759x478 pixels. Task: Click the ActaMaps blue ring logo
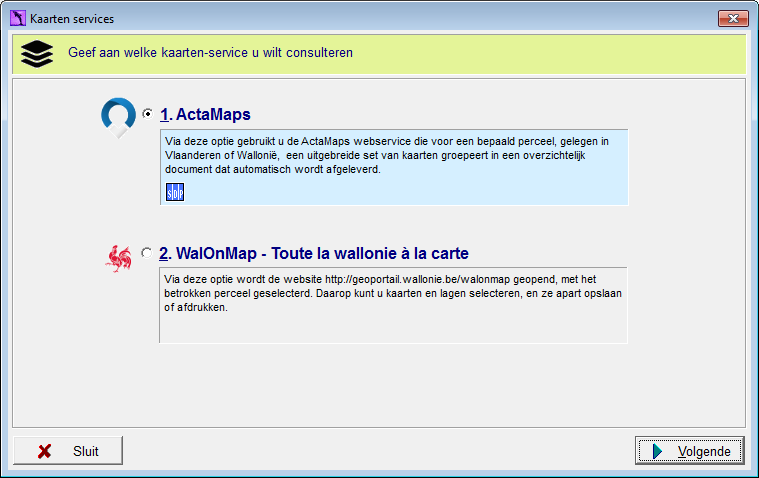(118, 118)
